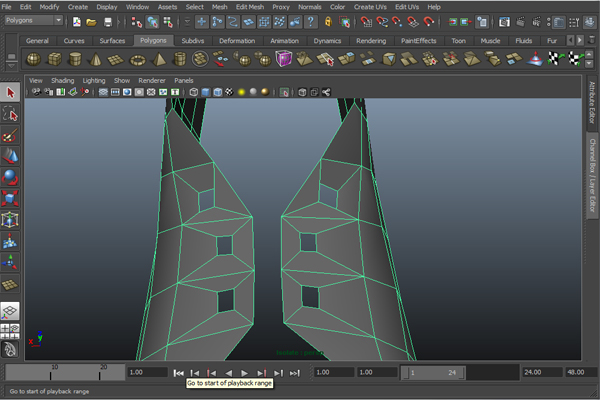Activate the Scale tool cube icon
Viewport: 600px width, 400px height.
(x=10, y=198)
